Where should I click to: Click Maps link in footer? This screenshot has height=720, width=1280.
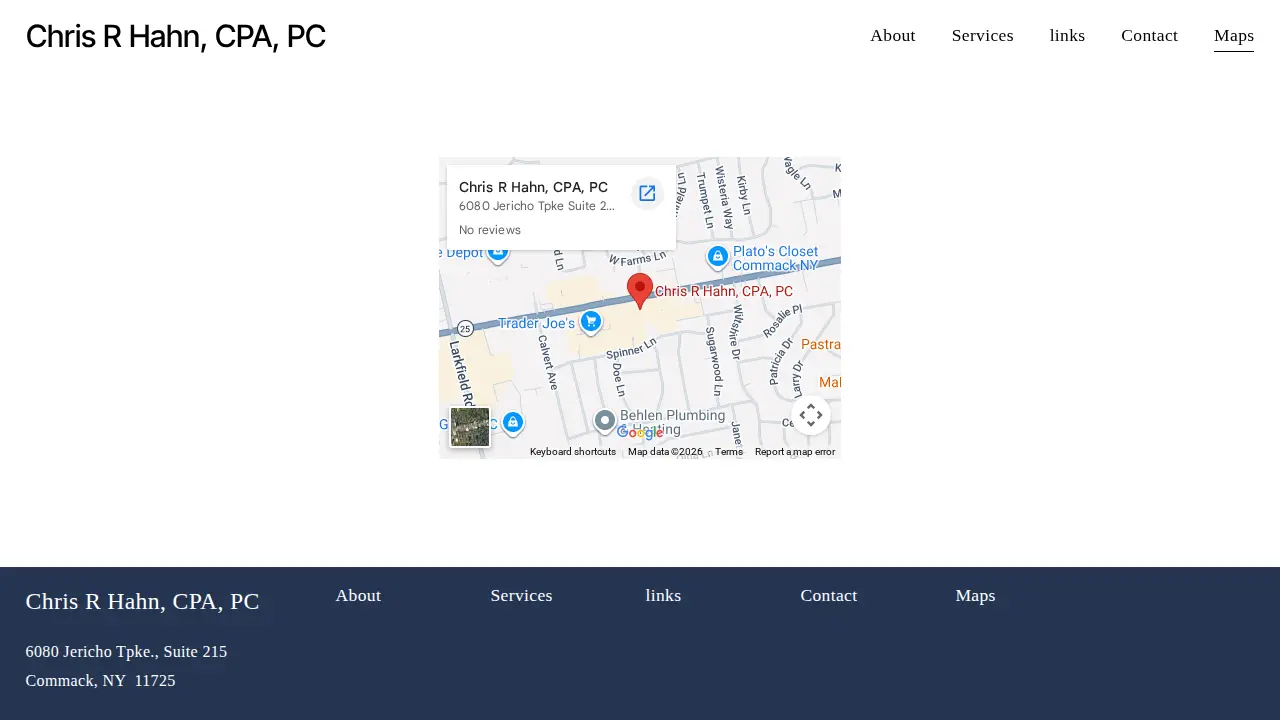(975, 596)
